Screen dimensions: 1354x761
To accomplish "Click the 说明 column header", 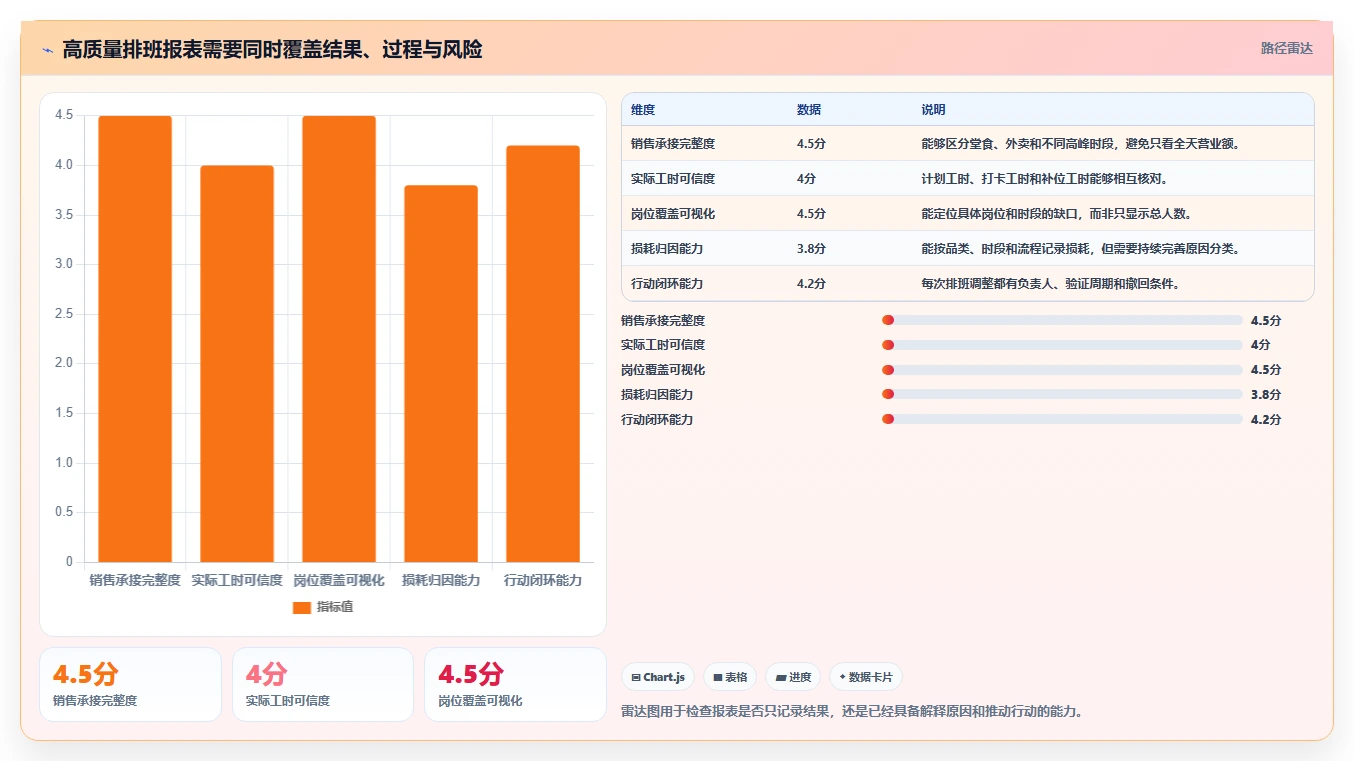I will click(x=933, y=110).
